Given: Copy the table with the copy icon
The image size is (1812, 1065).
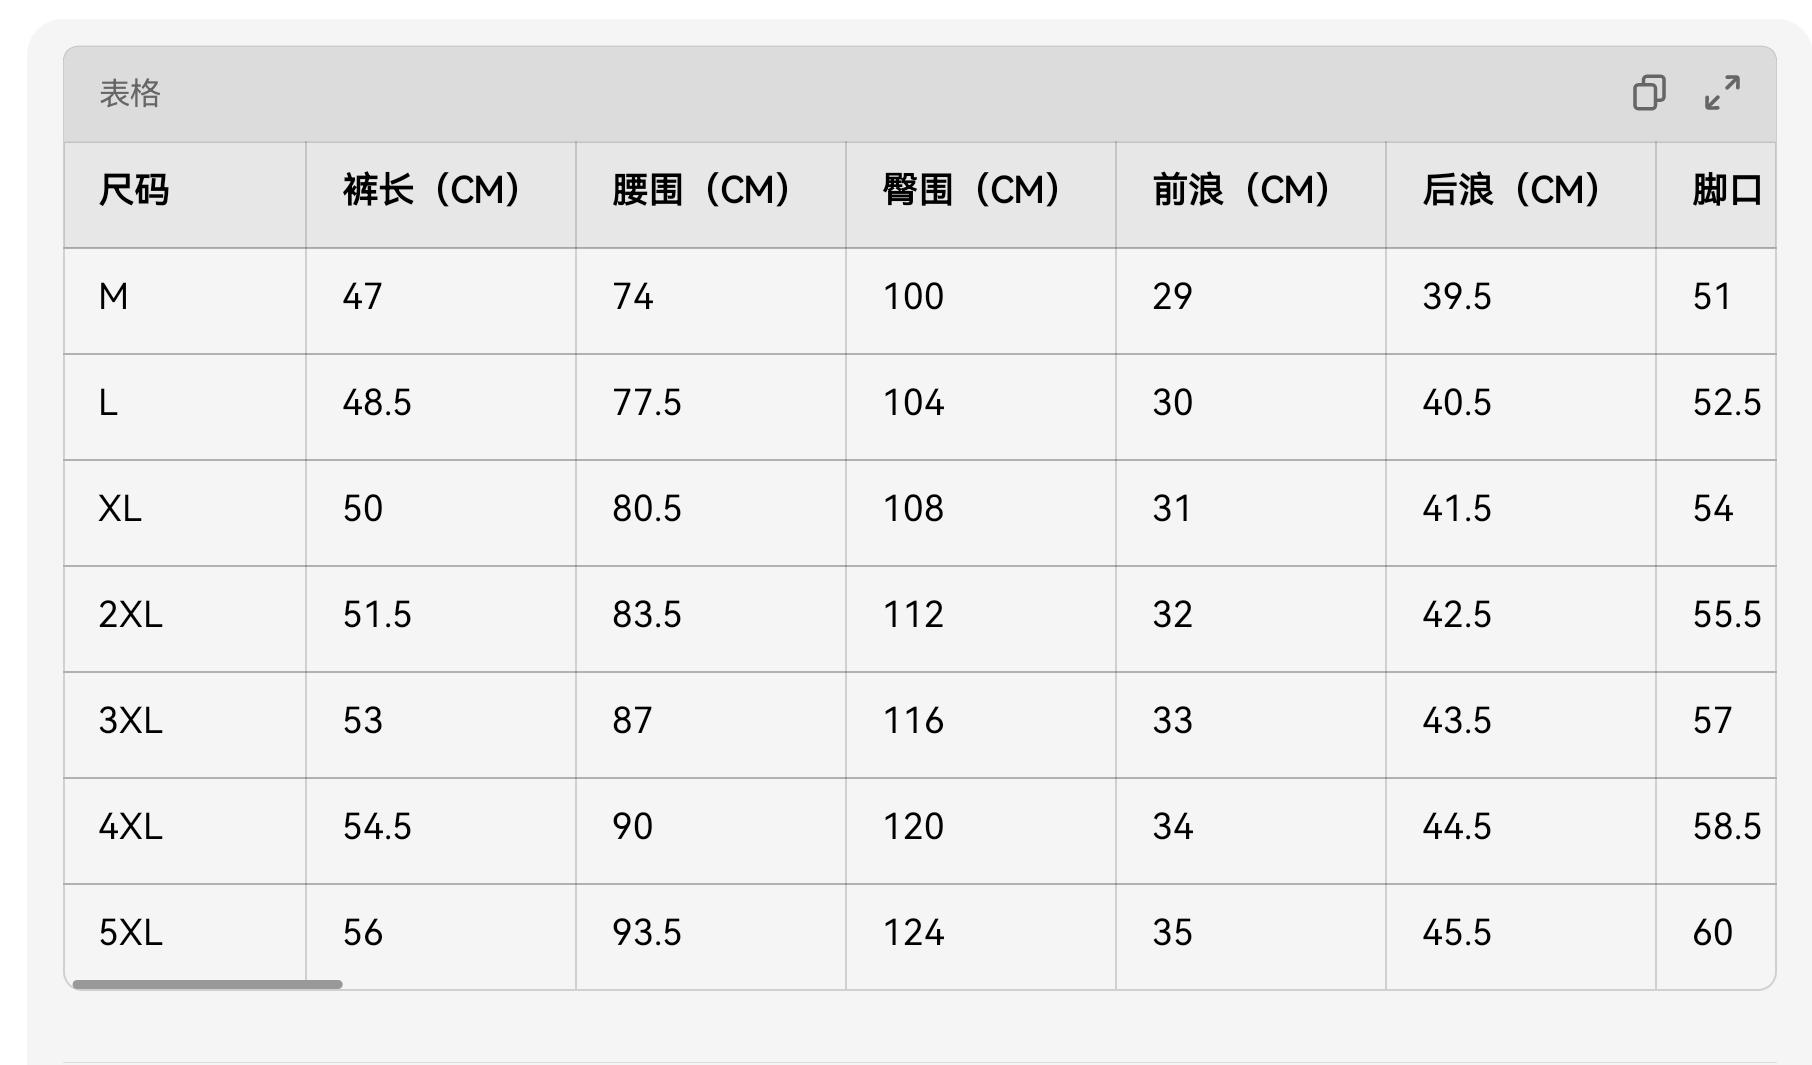Looking at the screenshot, I should [1649, 93].
